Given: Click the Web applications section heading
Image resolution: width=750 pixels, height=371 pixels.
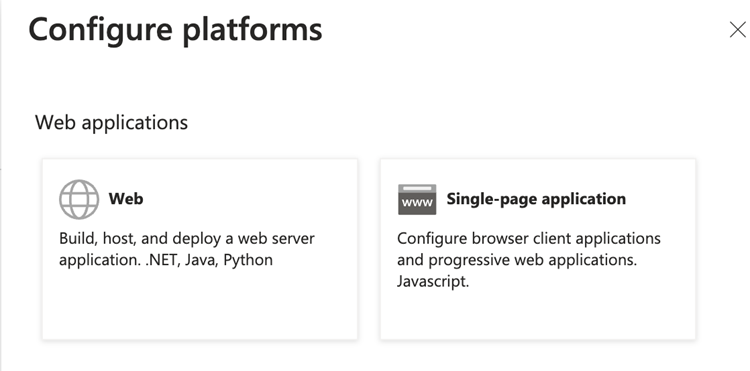Looking at the screenshot, I should point(111,122).
